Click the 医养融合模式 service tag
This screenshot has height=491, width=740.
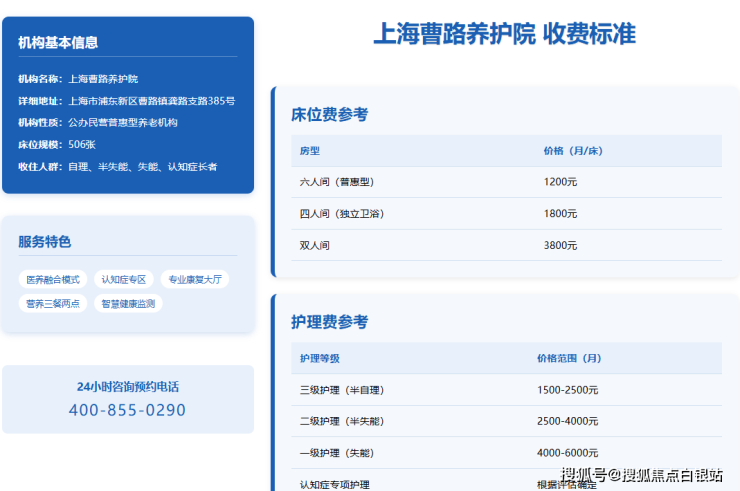(x=53, y=279)
